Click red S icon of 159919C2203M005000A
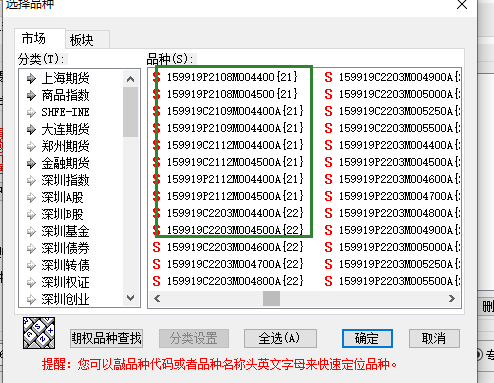This screenshot has height=383, width=494. (328, 94)
